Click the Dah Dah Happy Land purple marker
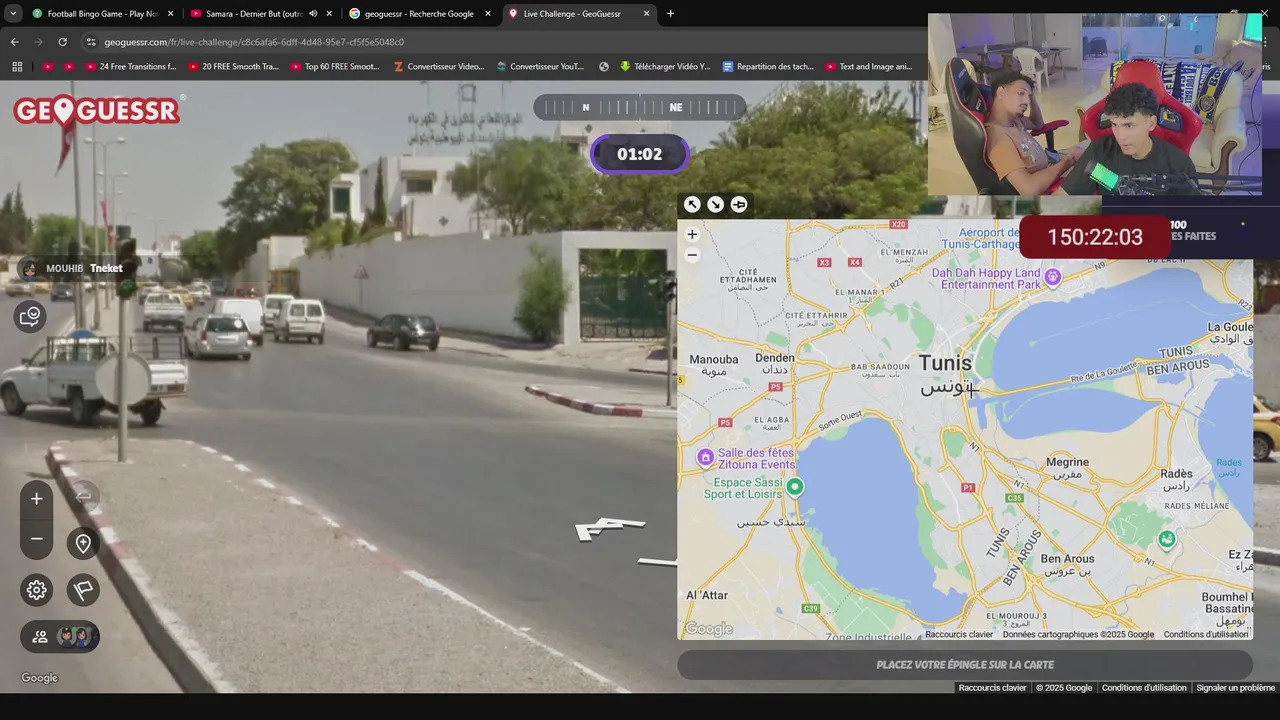 (x=1052, y=276)
